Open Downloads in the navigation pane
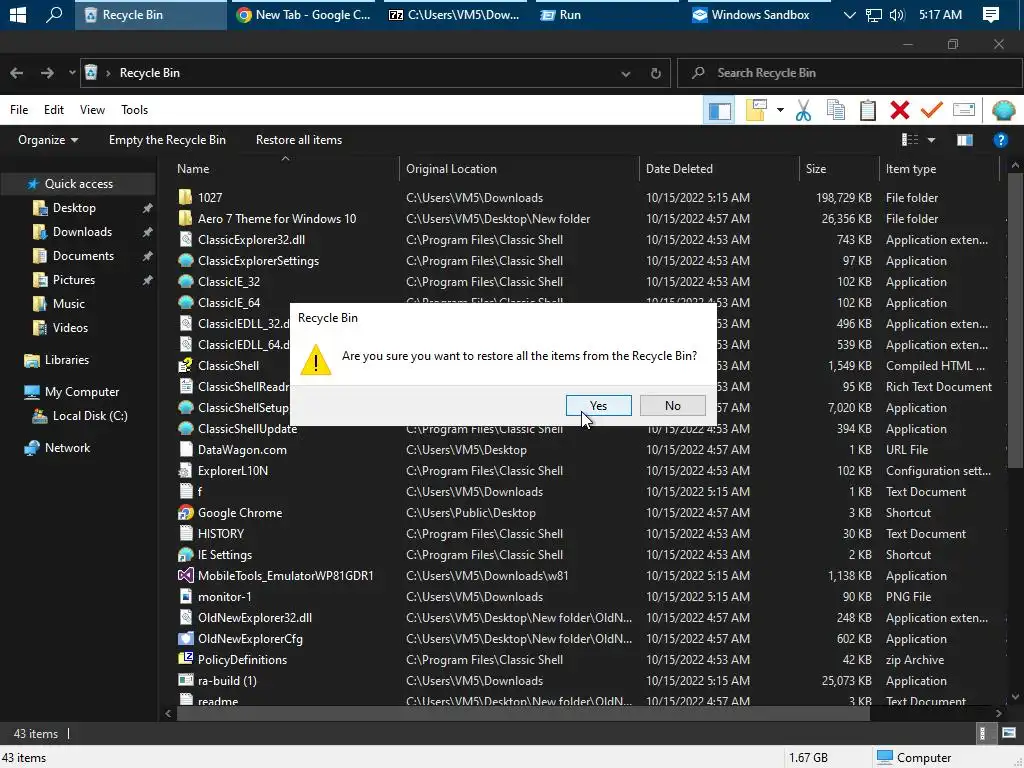Viewport: 1024px width, 768px height. coord(82,232)
